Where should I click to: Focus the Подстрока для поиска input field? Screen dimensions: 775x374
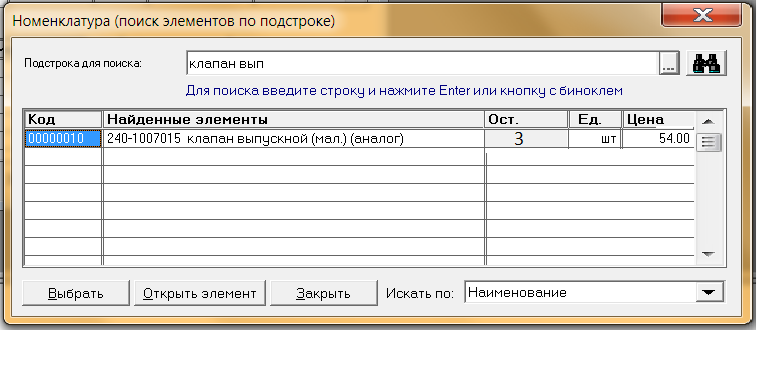click(x=423, y=63)
